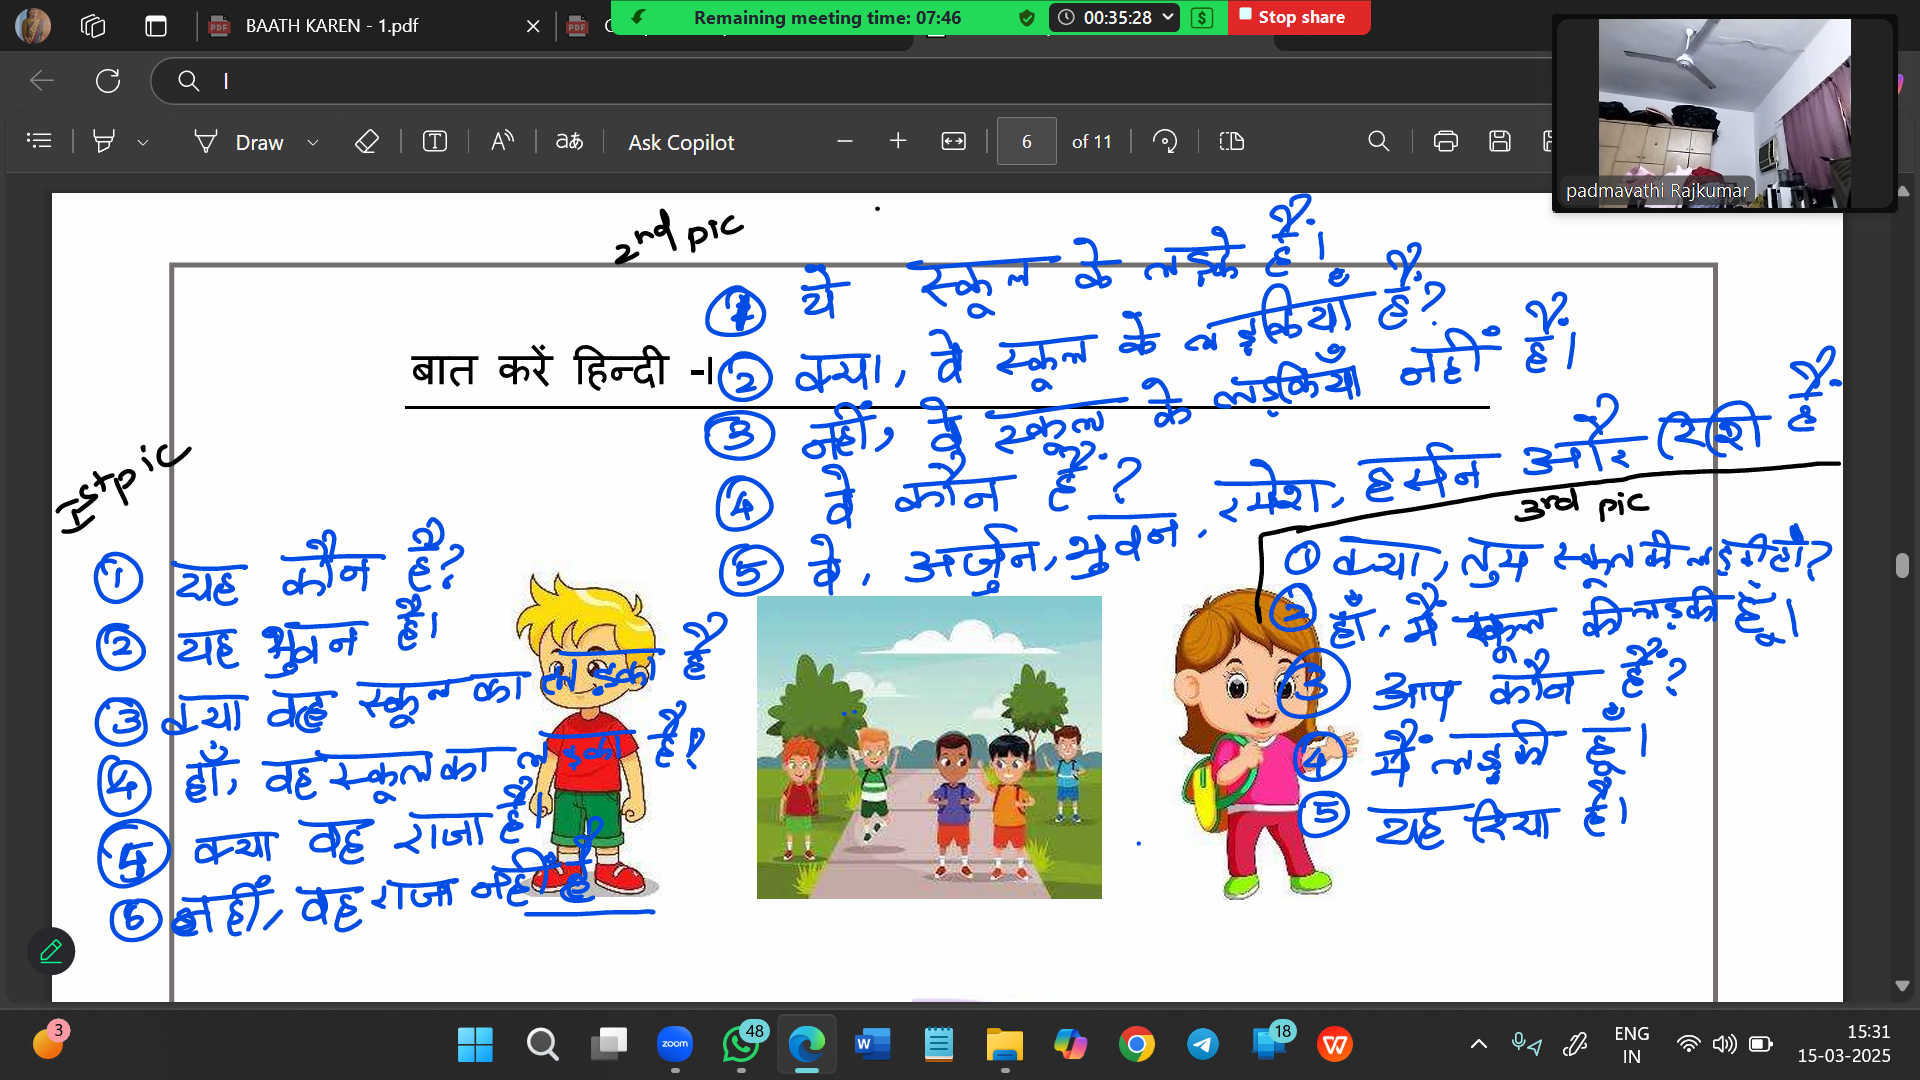Toggle Fit to width view
The width and height of the screenshot is (1920, 1080).
tap(953, 141)
